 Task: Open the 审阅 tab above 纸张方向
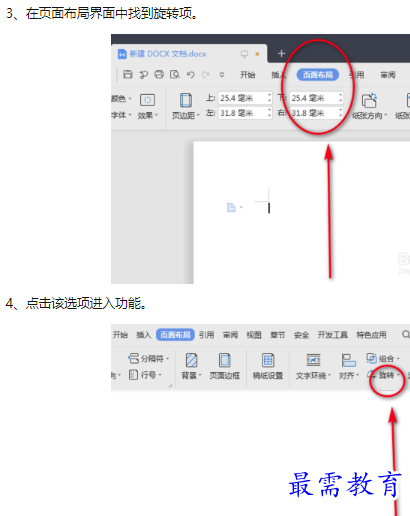point(388,75)
